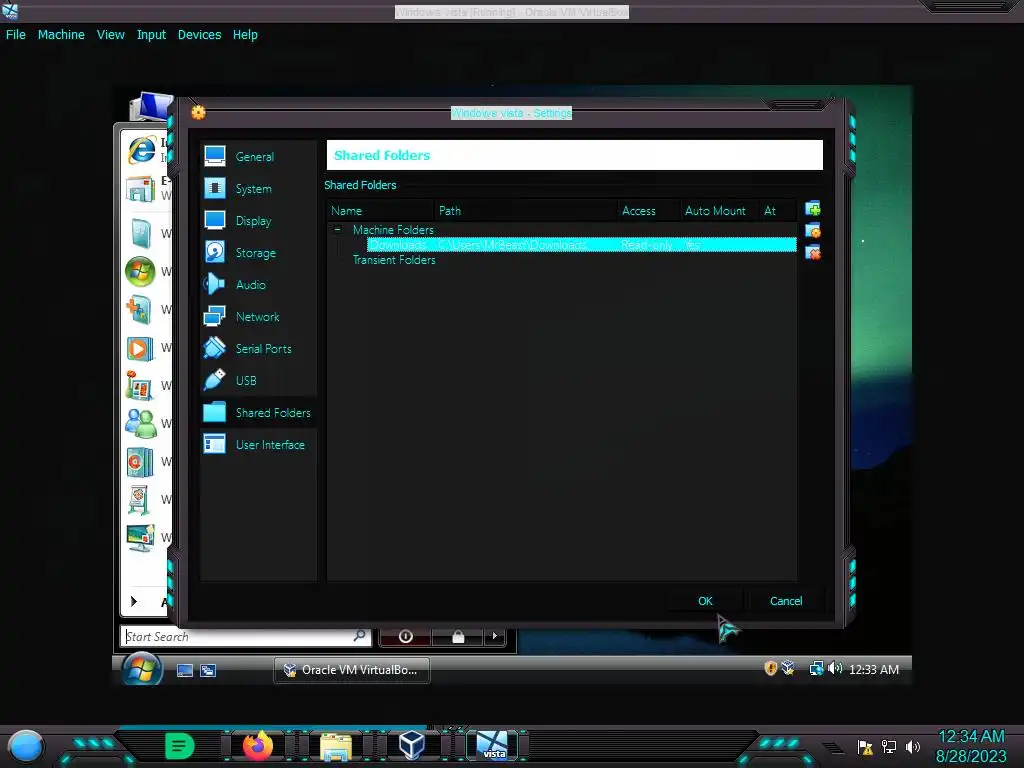Open File Explorer from host taskbar

tap(336, 746)
